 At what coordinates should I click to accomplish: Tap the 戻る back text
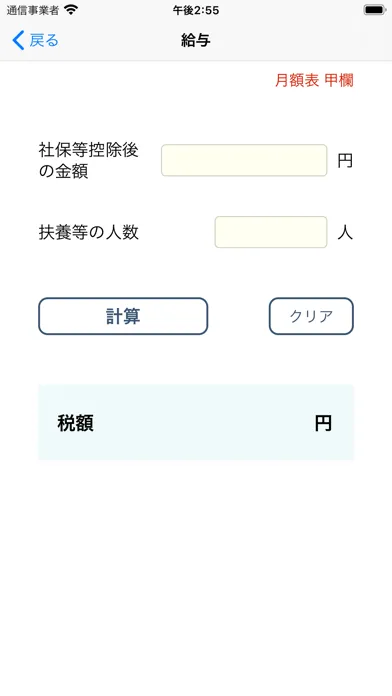(x=44, y=40)
